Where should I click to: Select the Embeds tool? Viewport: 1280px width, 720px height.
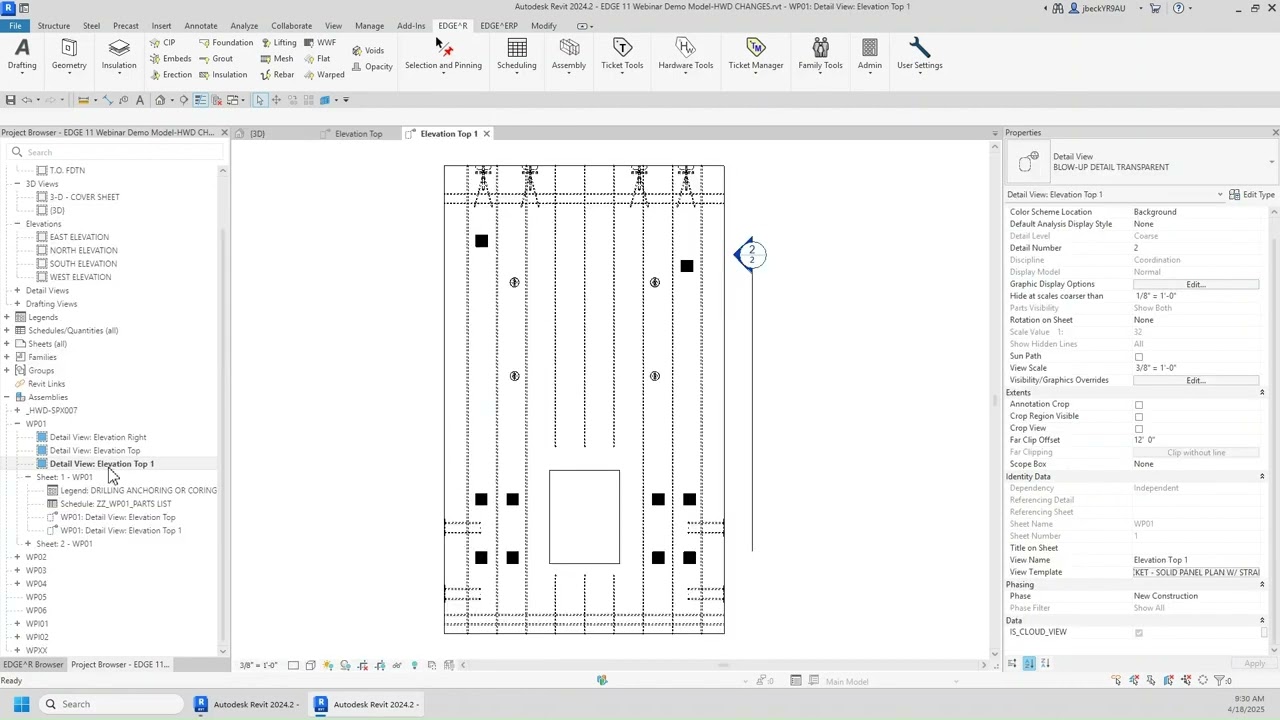pyautogui.click(x=170, y=59)
